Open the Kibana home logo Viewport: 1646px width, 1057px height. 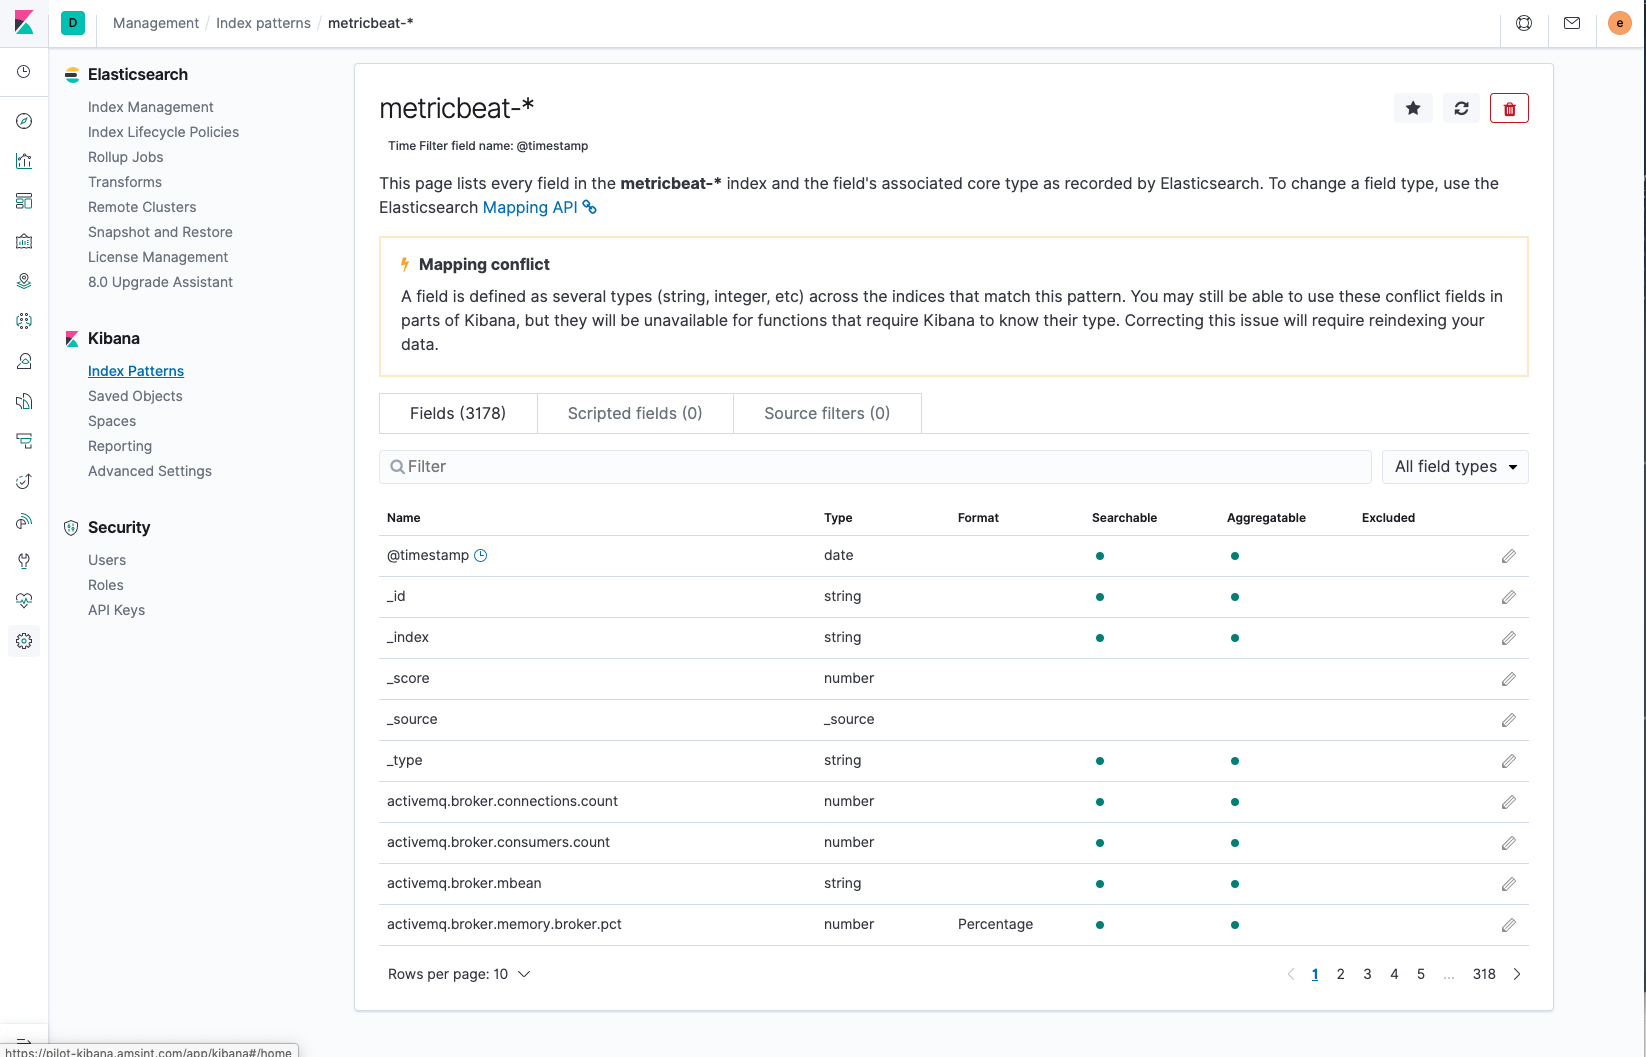tap(24, 23)
